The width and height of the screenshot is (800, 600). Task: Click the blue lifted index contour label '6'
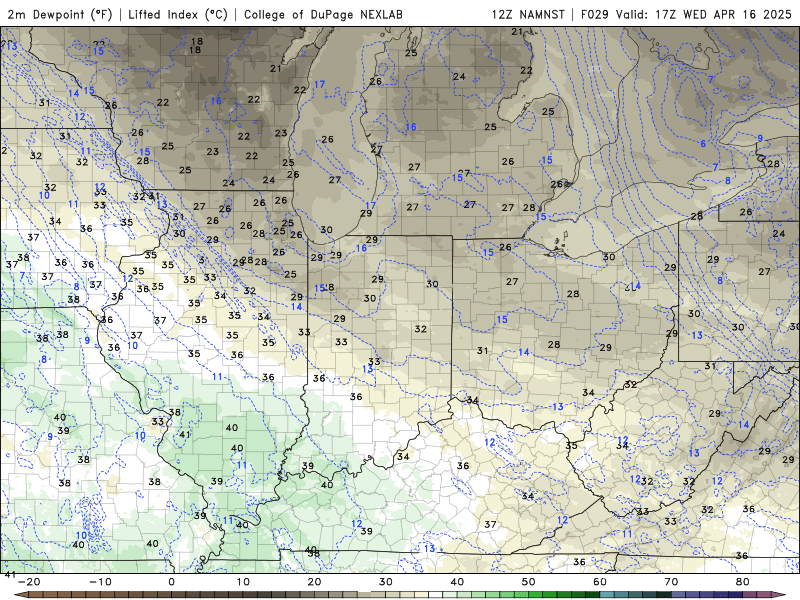point(703,144)
